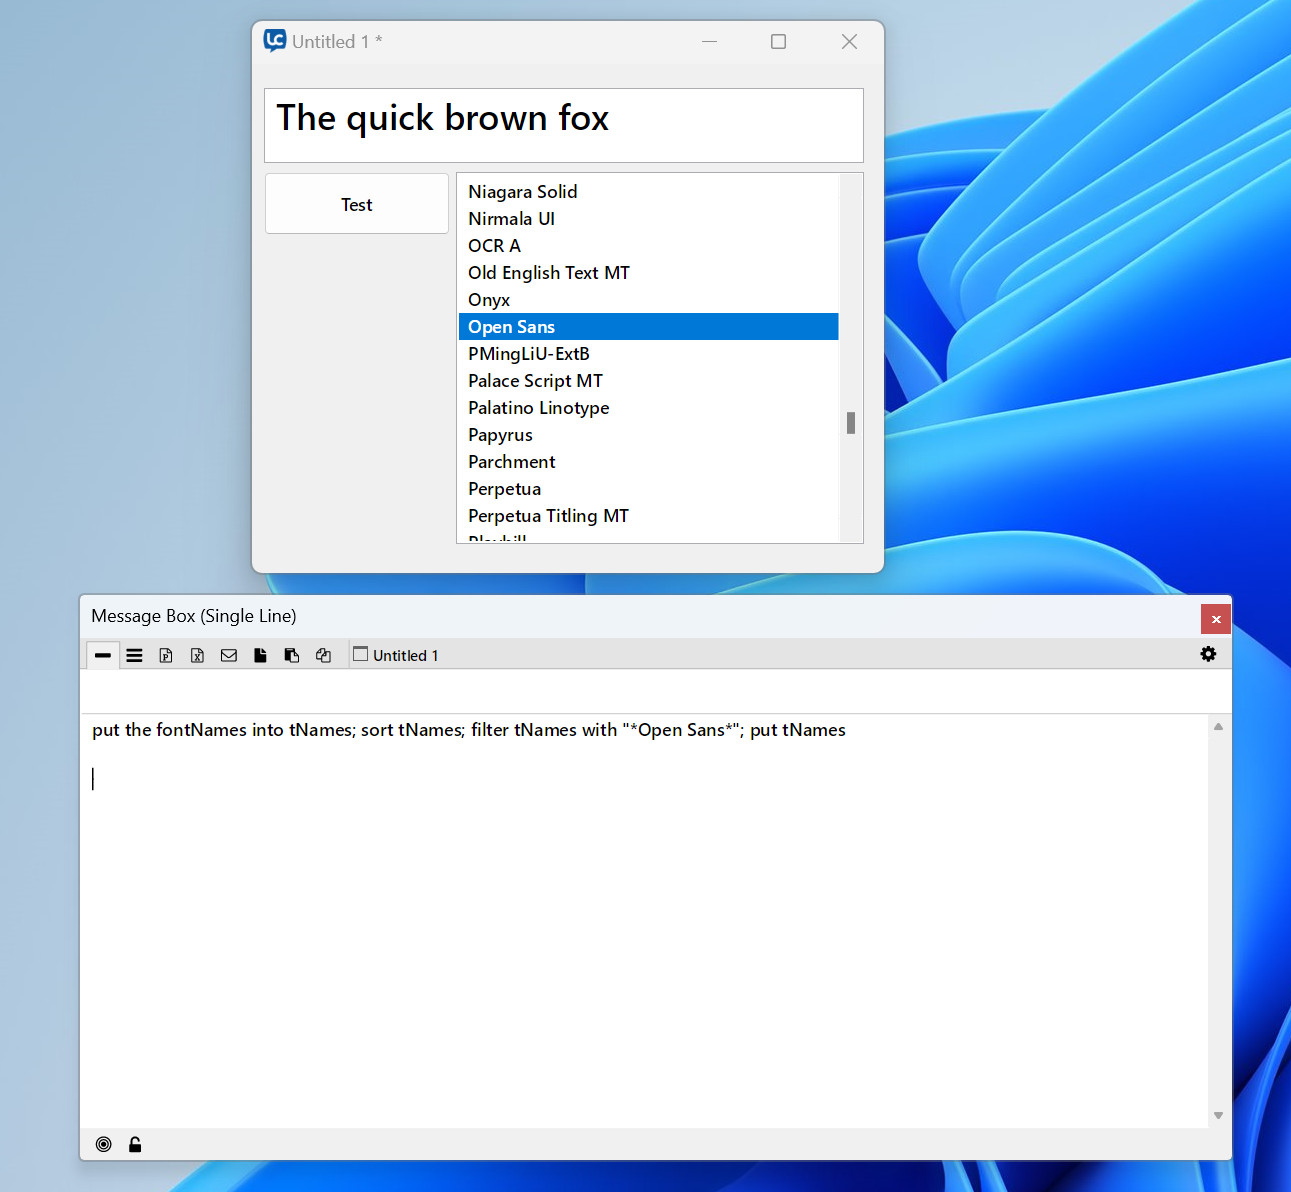1291x1192 pixels.
Task: Minimize the Untitled 1 window
Action: [x=710, y=42]
